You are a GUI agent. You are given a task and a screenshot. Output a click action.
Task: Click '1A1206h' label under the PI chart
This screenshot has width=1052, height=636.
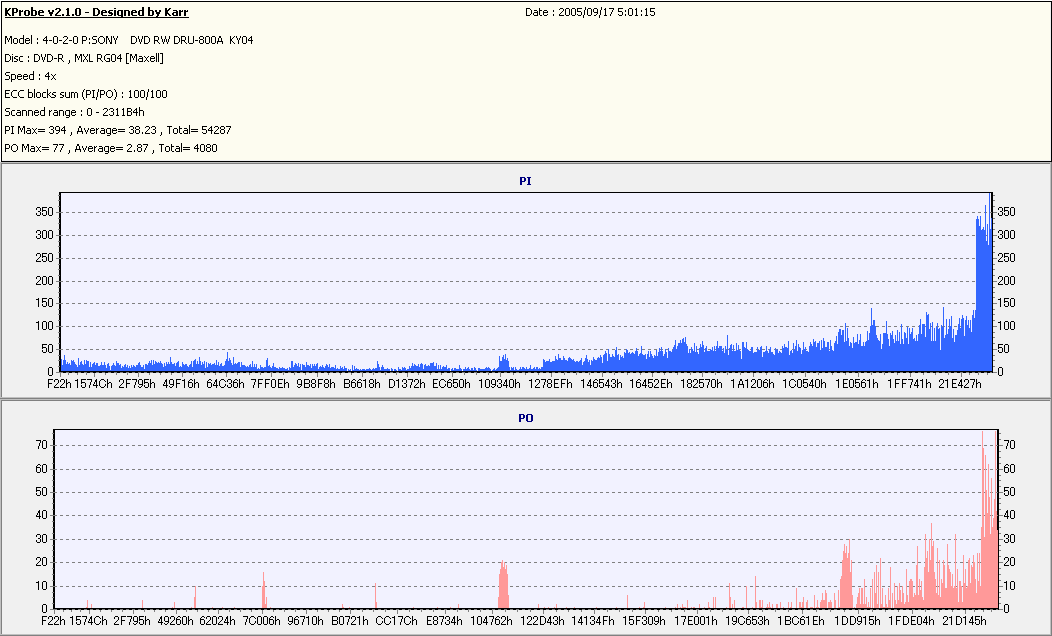click(752, 384)
